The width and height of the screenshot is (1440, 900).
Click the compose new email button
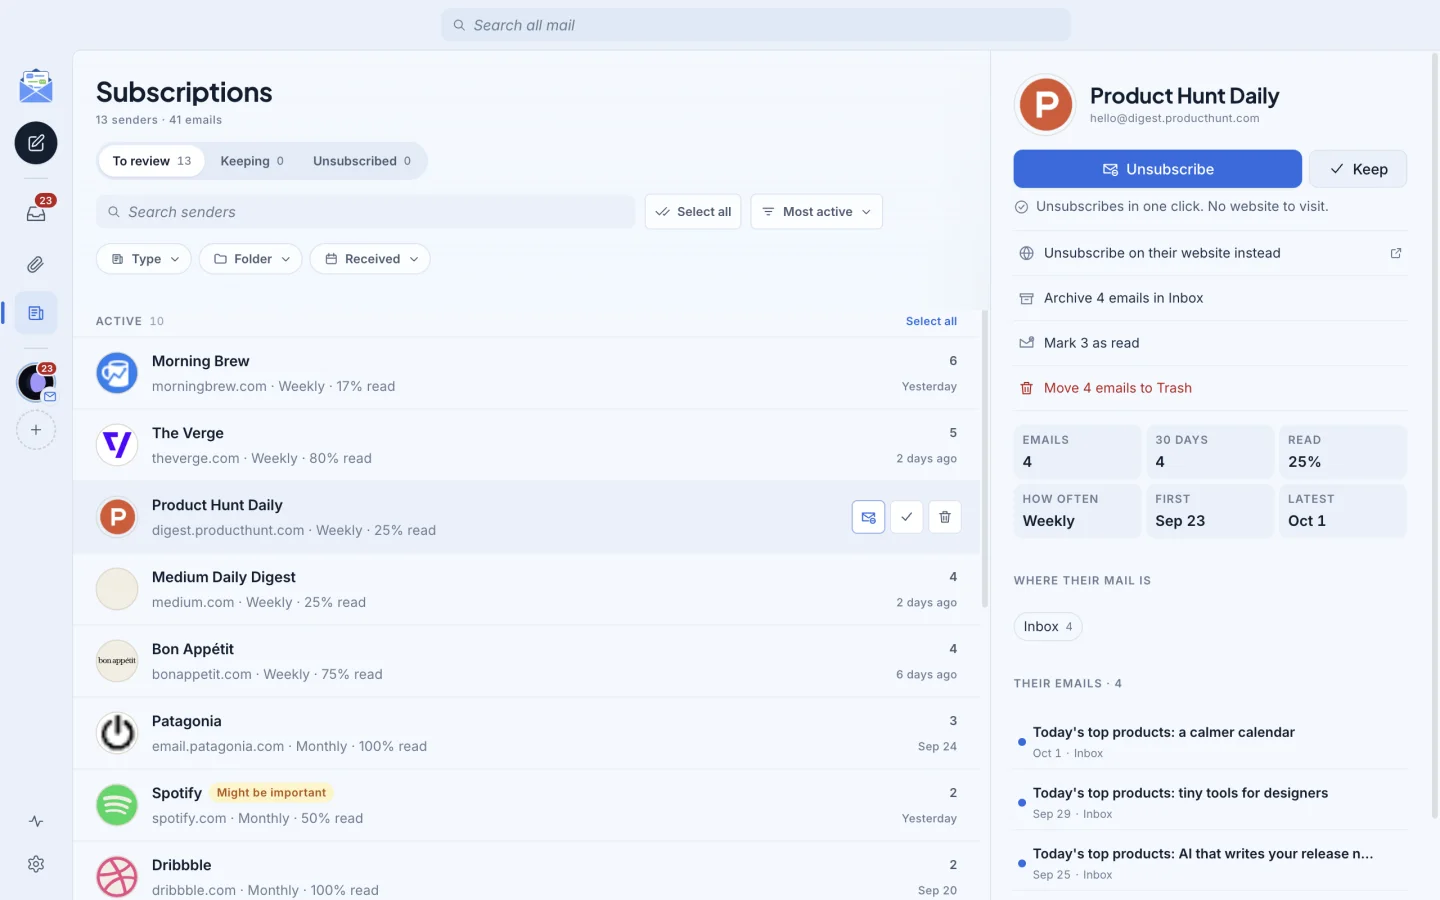pos(36,143)
